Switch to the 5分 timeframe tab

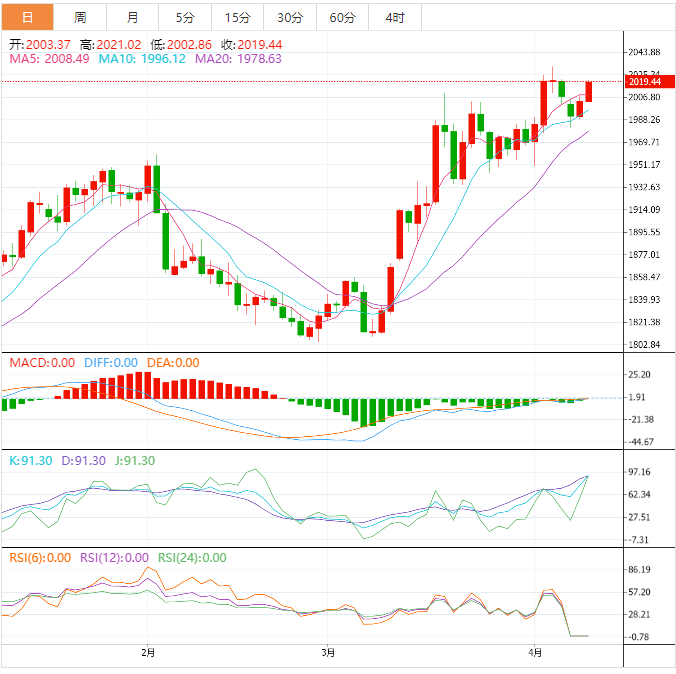(x=186, y=17)
